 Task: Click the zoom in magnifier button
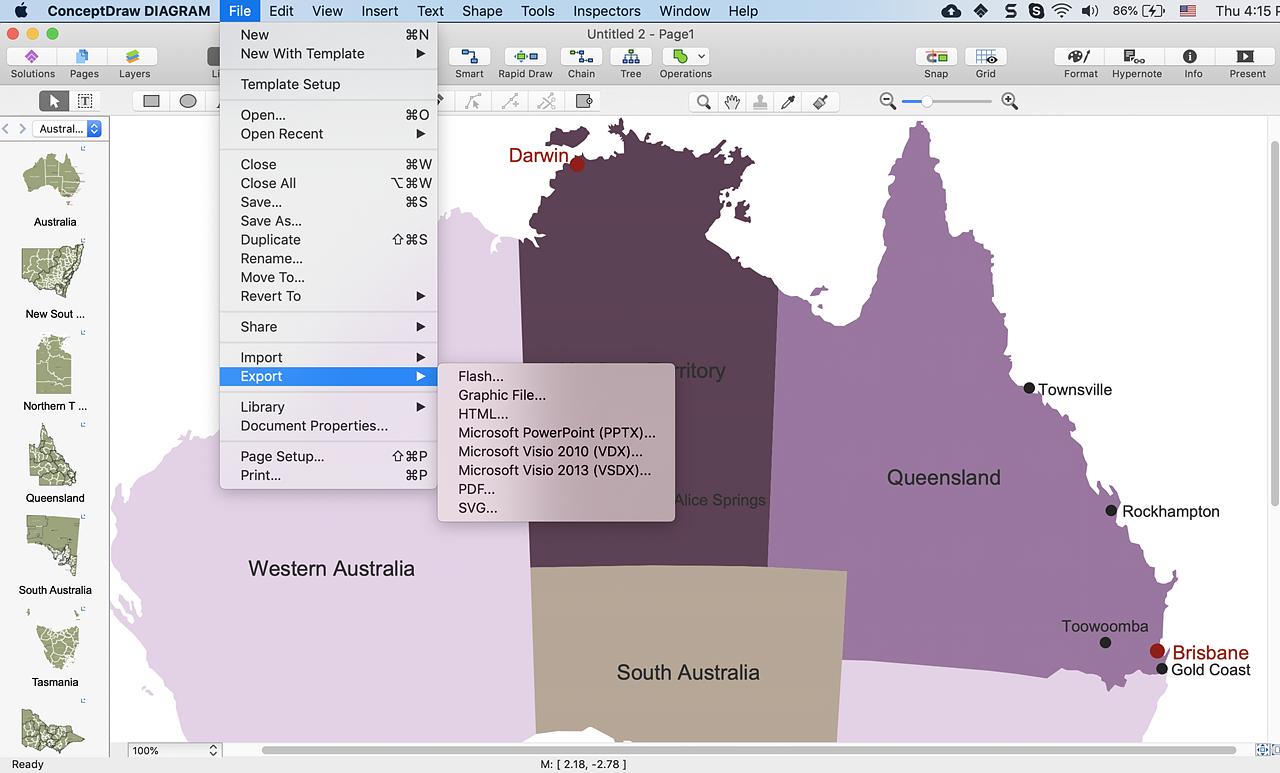tap(1010, 101)
